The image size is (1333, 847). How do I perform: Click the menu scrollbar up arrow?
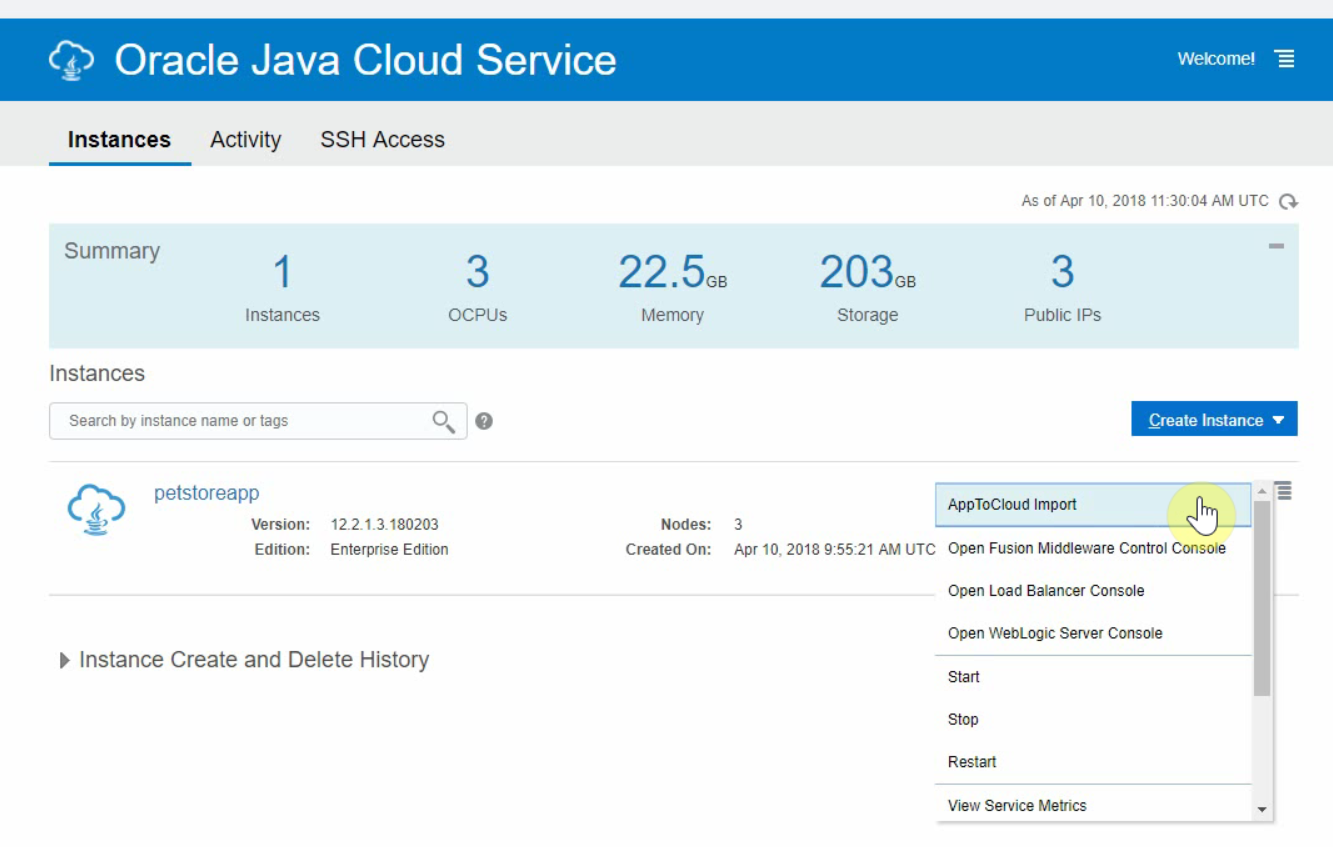coord(1262,492)
